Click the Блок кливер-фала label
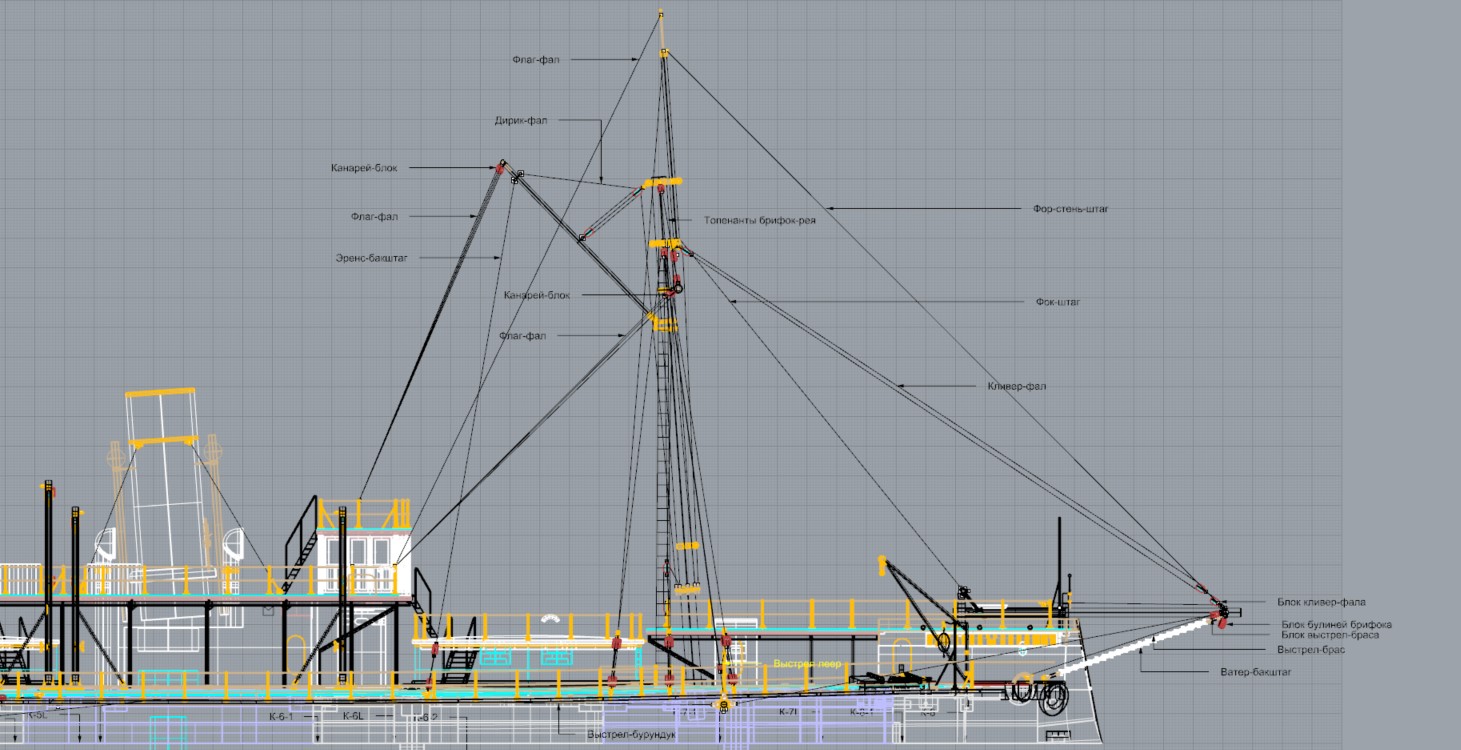The image size is (1461, 750). pos(1320,602)
